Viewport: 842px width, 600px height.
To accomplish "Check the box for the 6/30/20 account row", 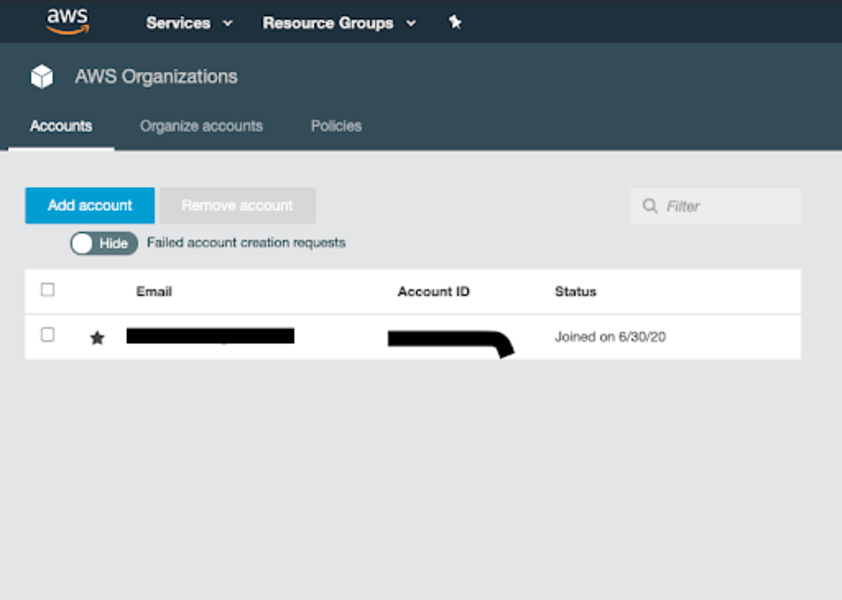I will (48, 335).
